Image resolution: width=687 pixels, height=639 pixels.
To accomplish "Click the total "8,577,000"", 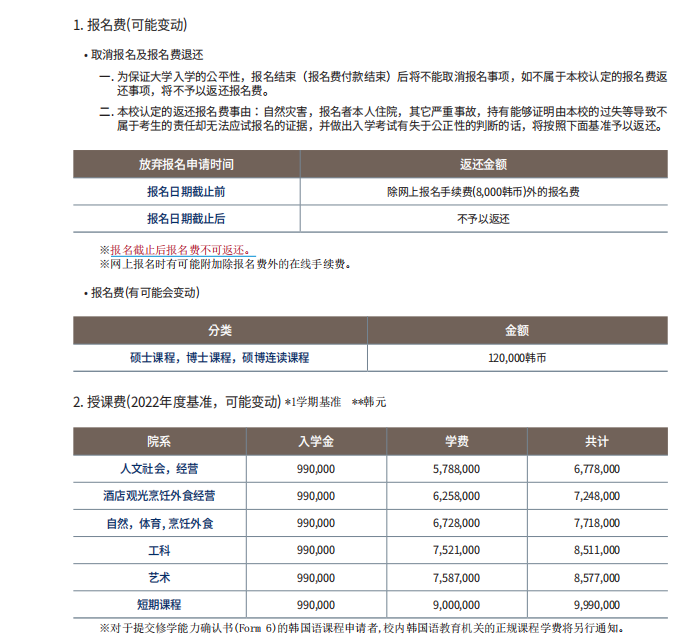I will (597, 578).
